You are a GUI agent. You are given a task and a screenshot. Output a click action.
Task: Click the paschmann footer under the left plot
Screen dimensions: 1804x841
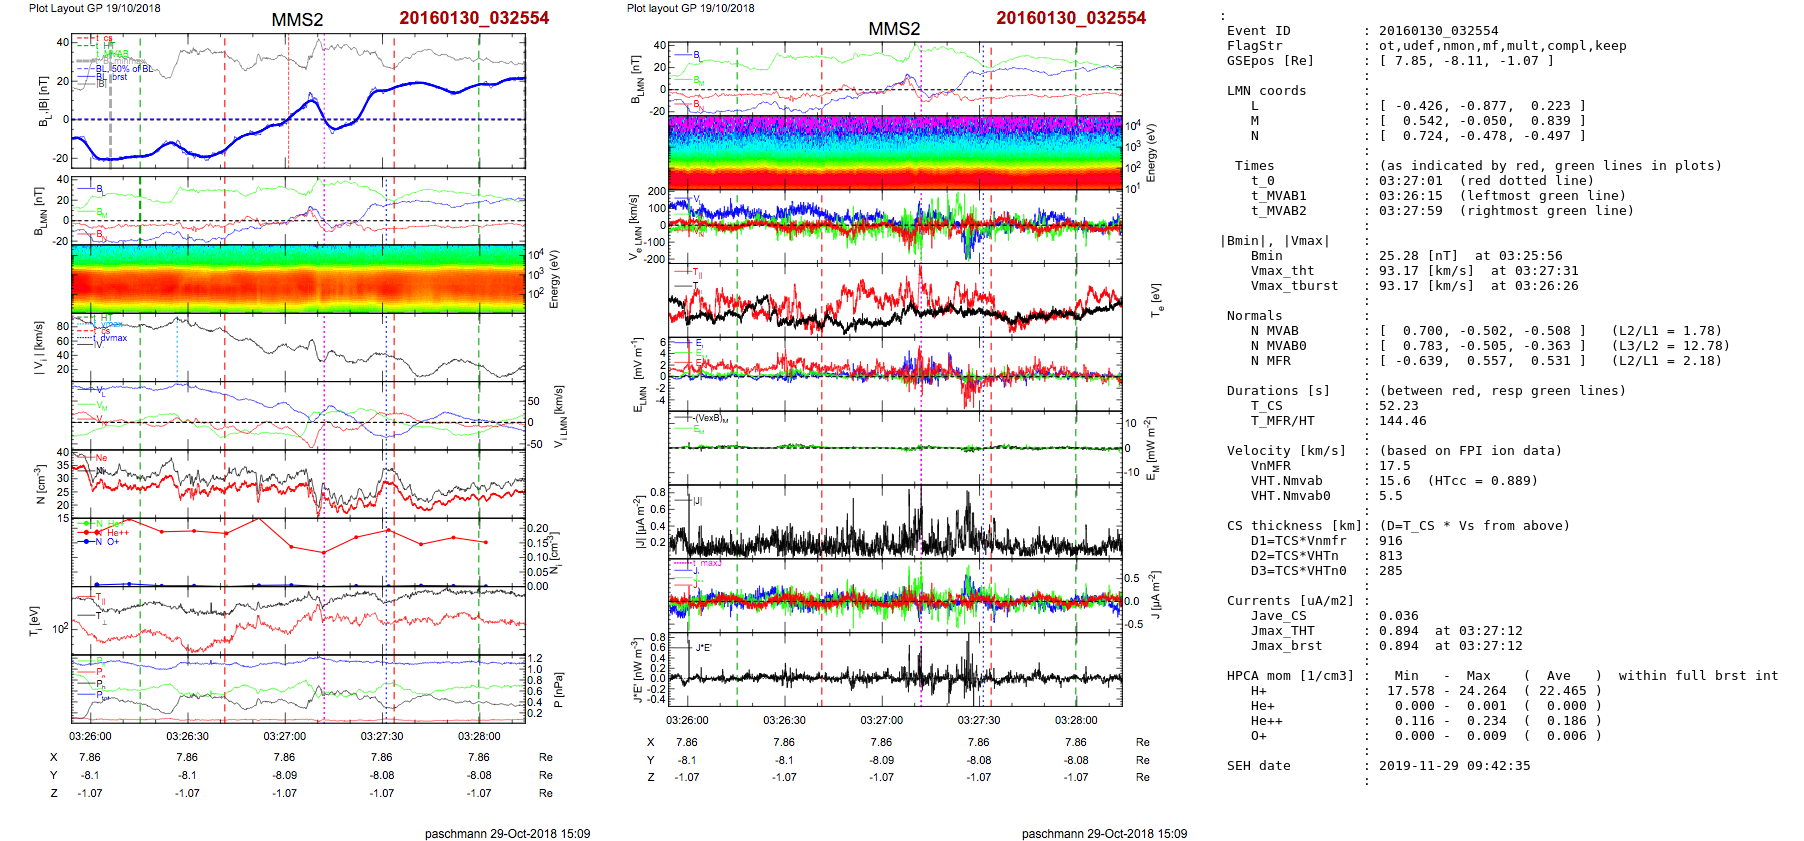coord(507,834)
